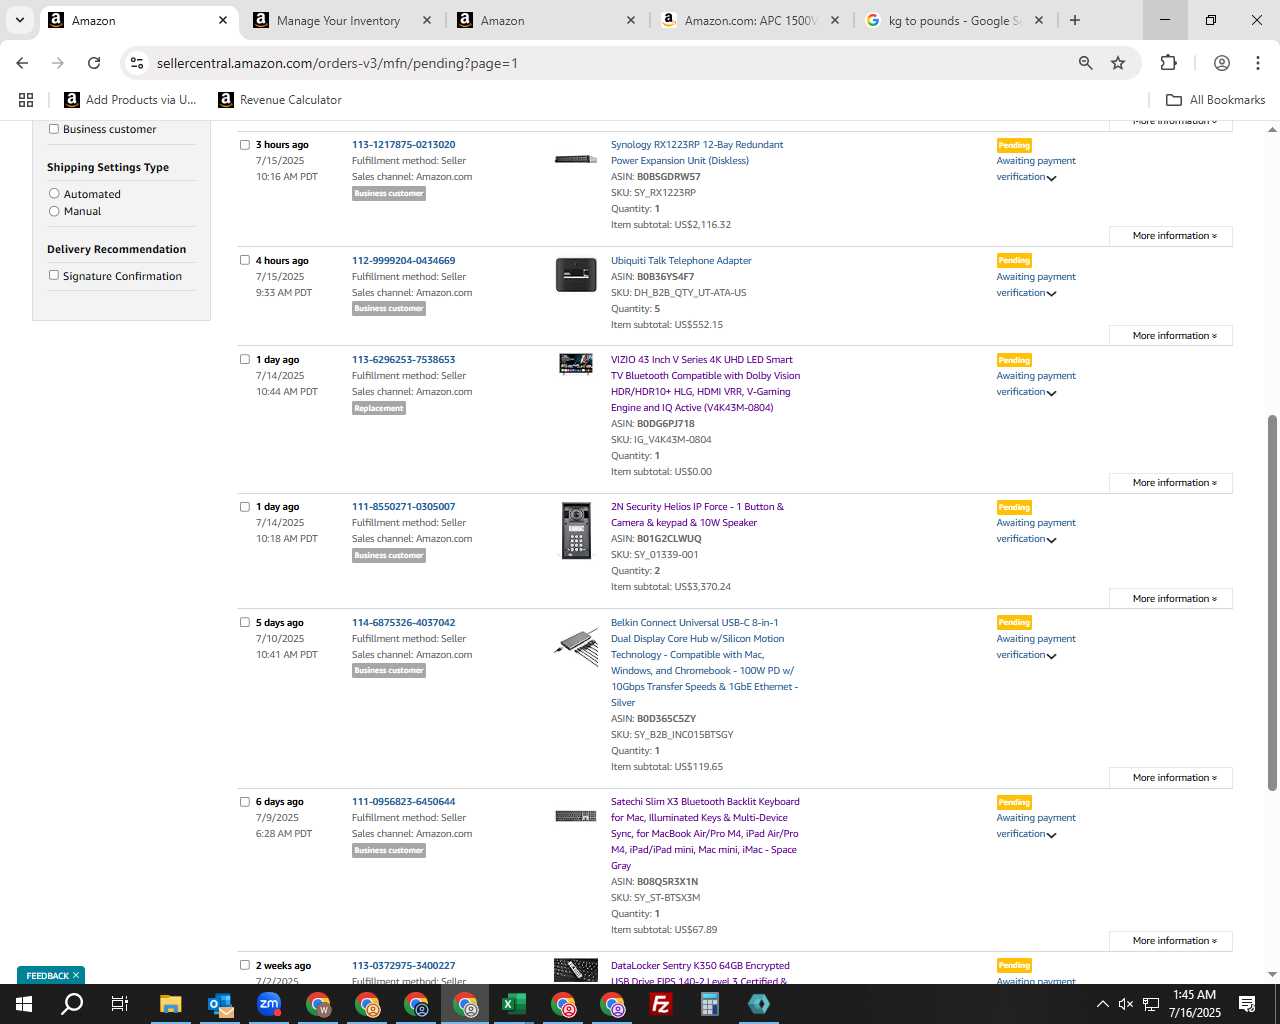The image size is (1280, 1024).
Task: Open the Chrome three-dot menu
Action: coord(1258,63)
